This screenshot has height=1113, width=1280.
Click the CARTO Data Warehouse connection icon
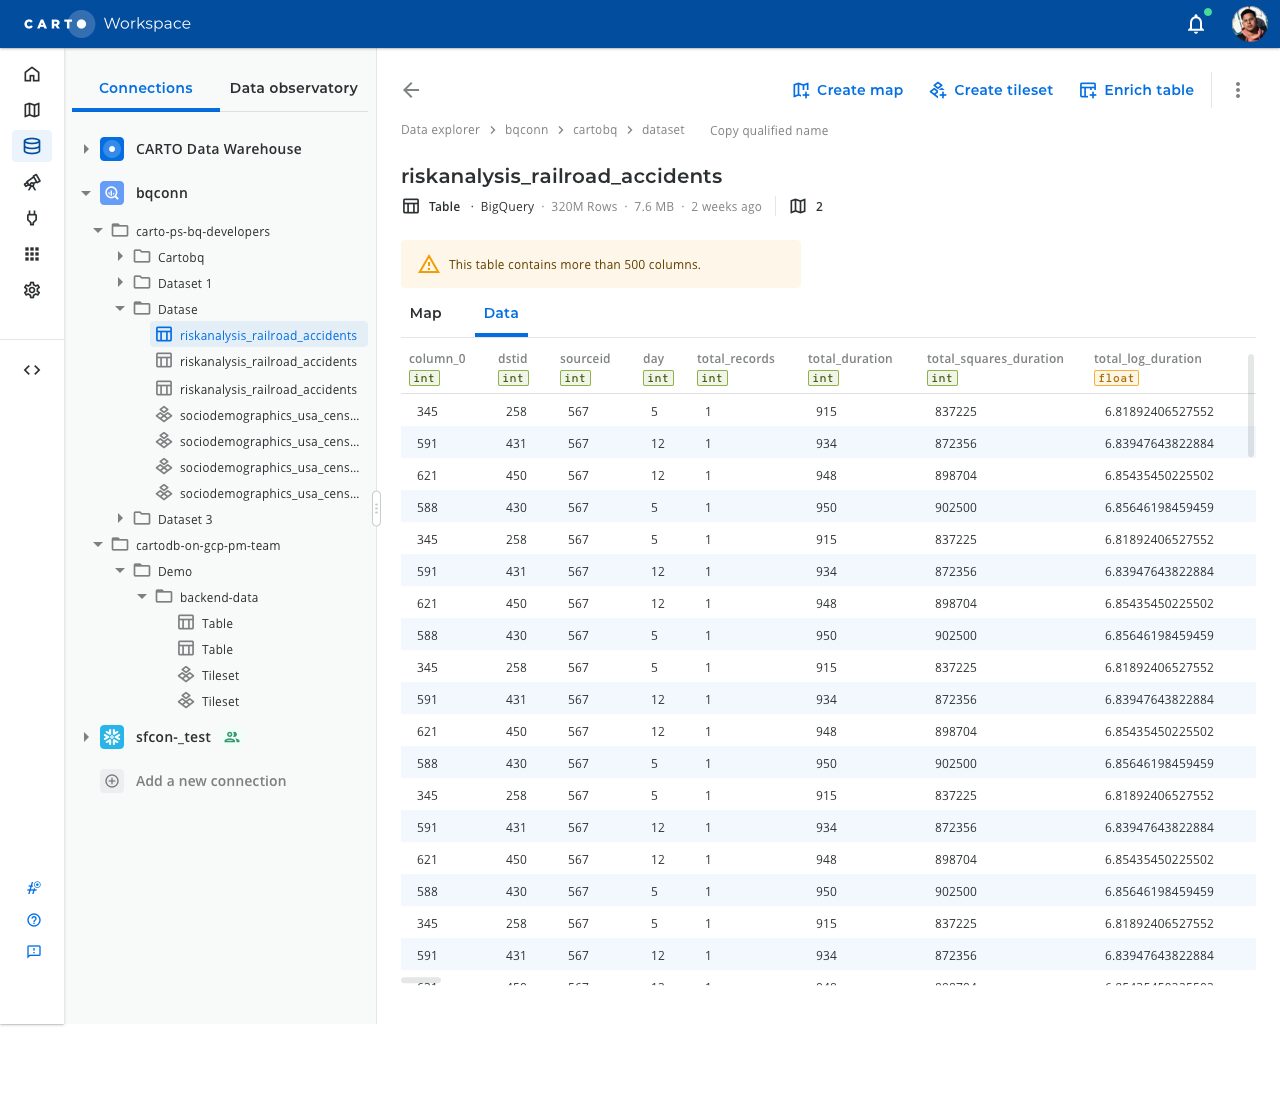coord(112,149)
